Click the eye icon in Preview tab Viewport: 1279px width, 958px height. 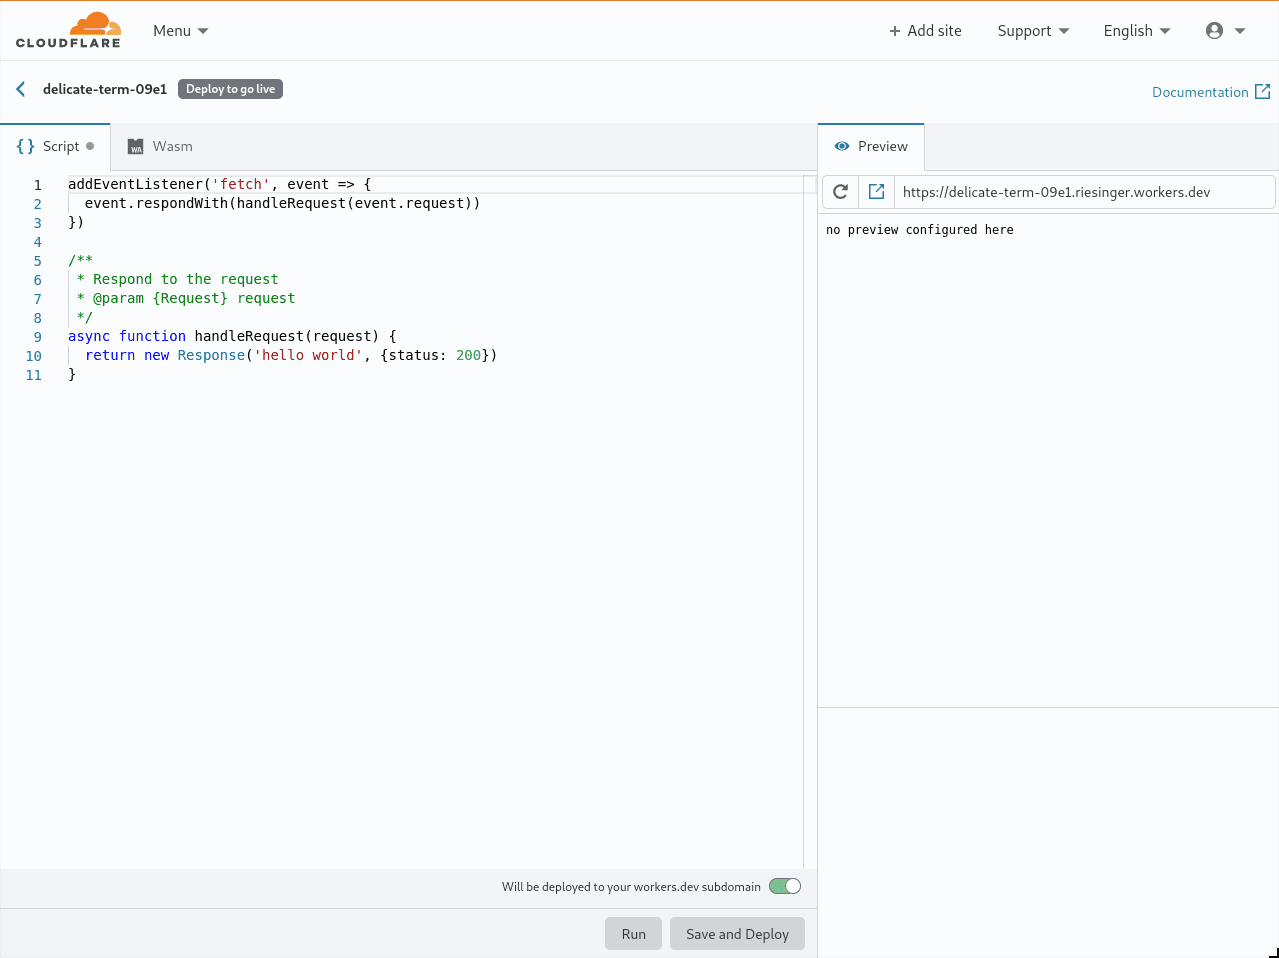pyautogui.click(x=842, y=146)
